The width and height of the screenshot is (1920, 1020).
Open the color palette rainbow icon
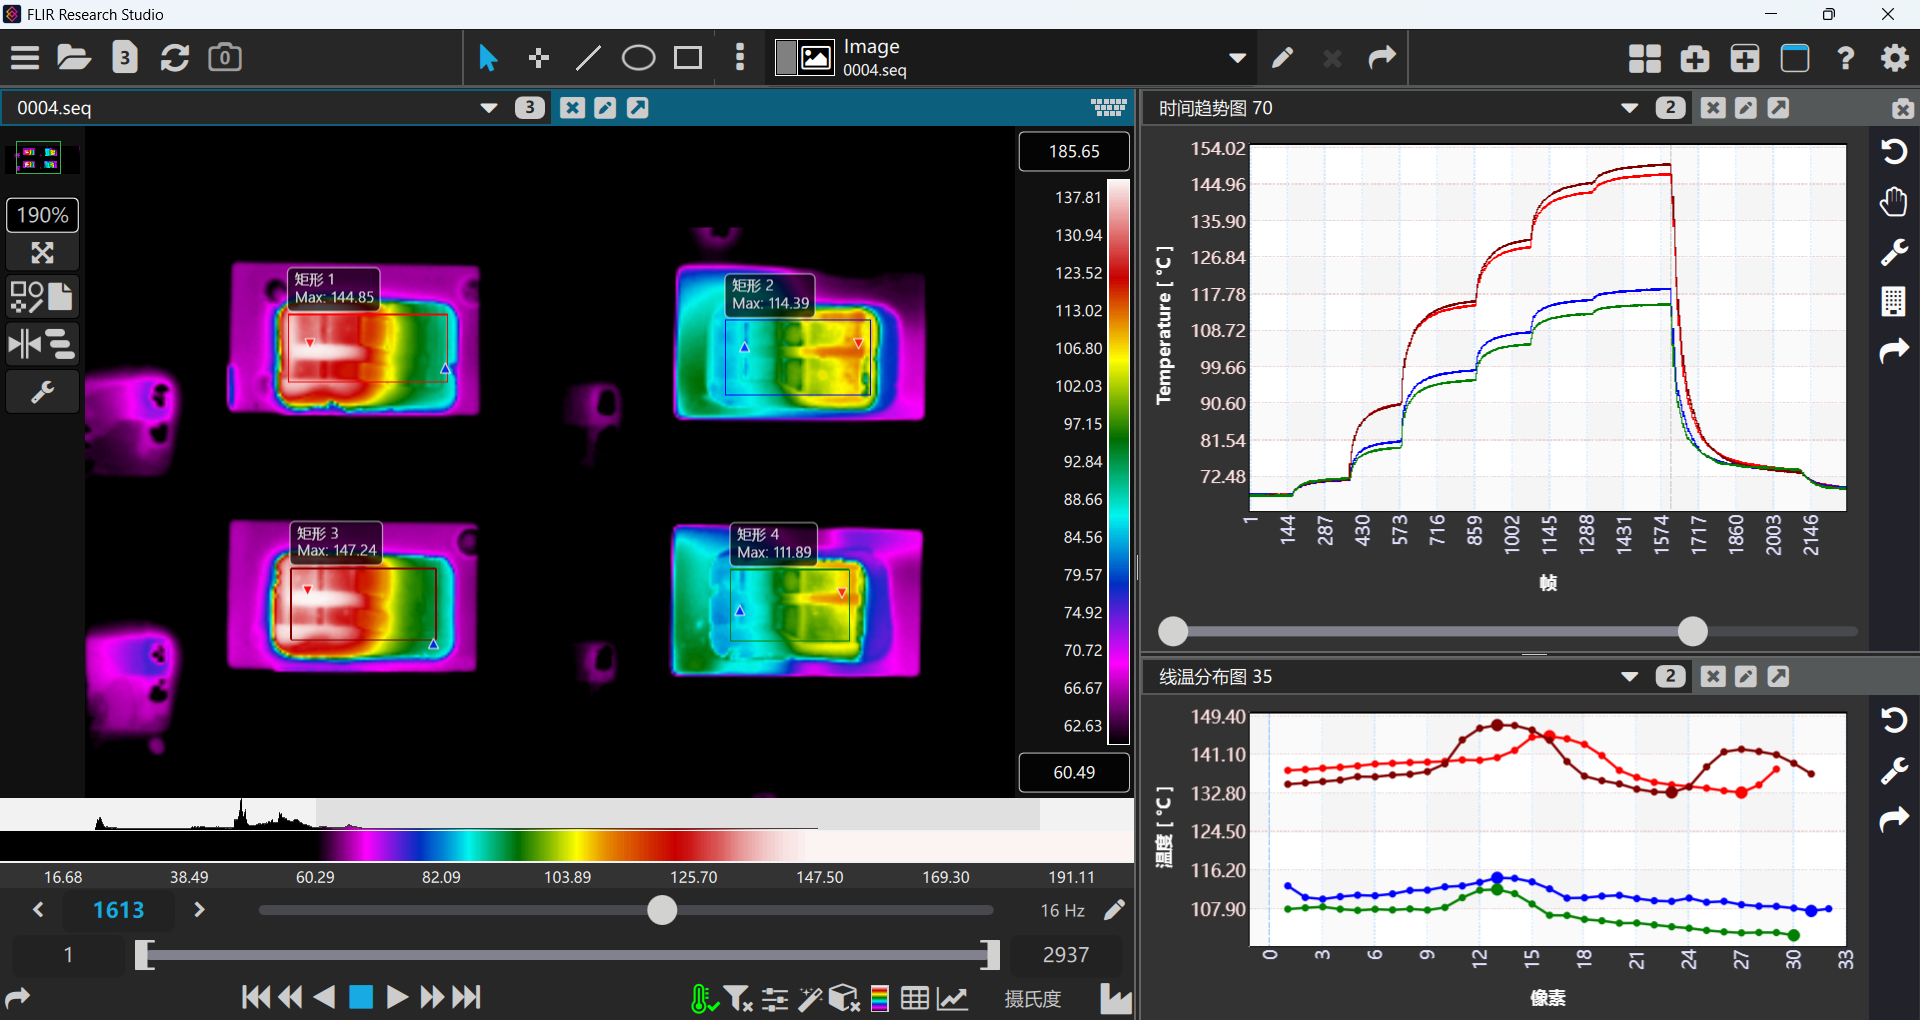click(880, 998)
